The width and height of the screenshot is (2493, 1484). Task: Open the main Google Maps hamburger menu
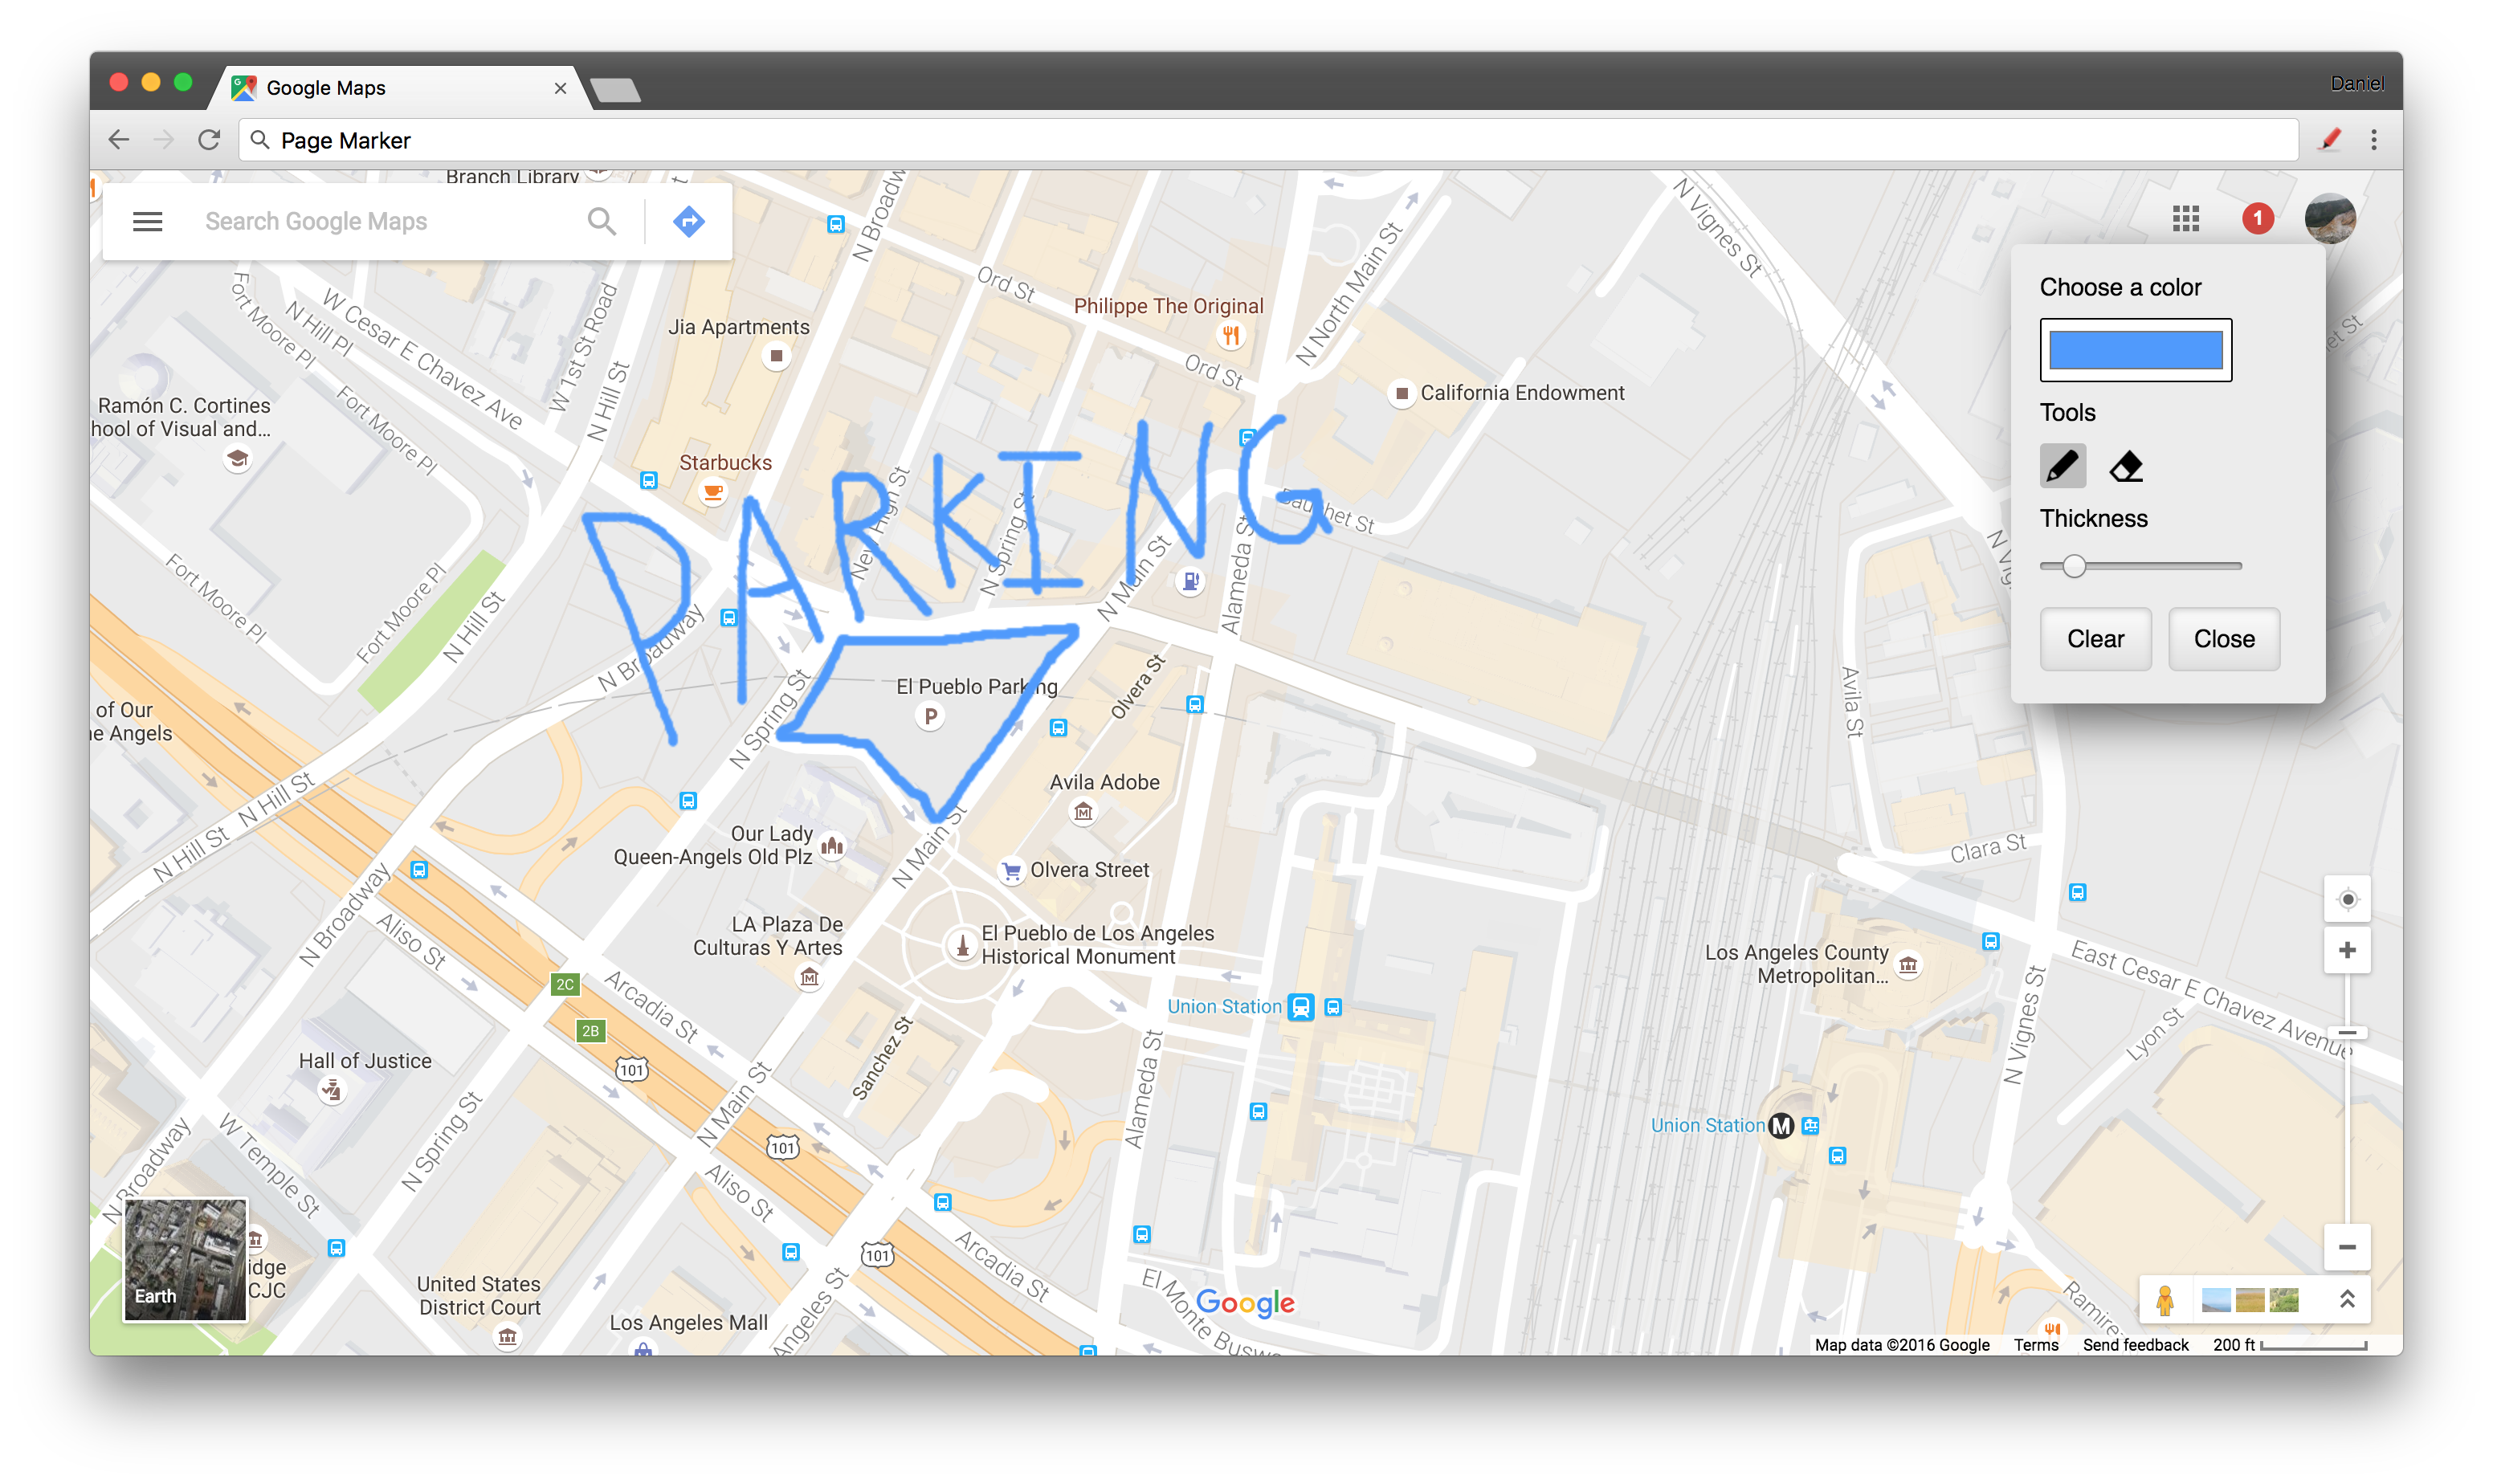pos(147,220)
